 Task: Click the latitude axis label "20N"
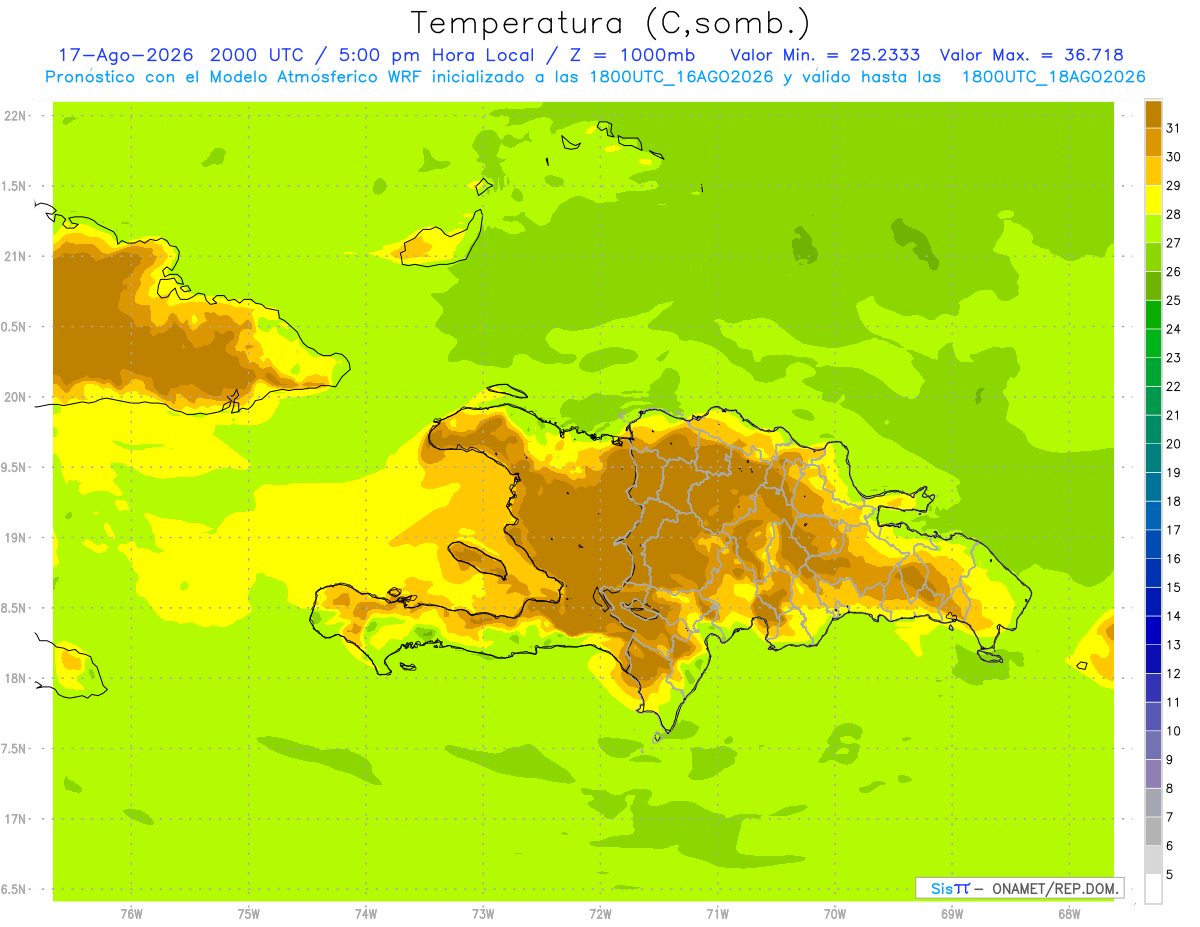(x=16, y=397)
